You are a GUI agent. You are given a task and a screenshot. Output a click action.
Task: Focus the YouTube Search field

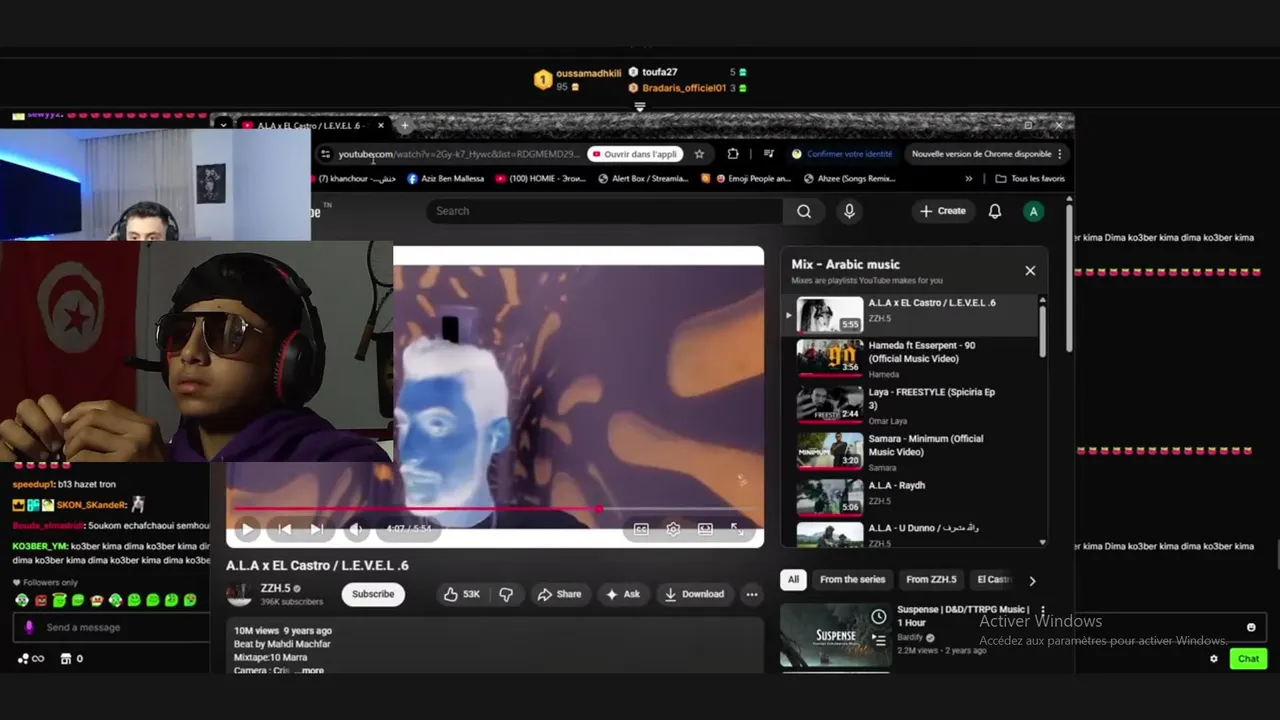pyautogui.click(x=605, y=211)
